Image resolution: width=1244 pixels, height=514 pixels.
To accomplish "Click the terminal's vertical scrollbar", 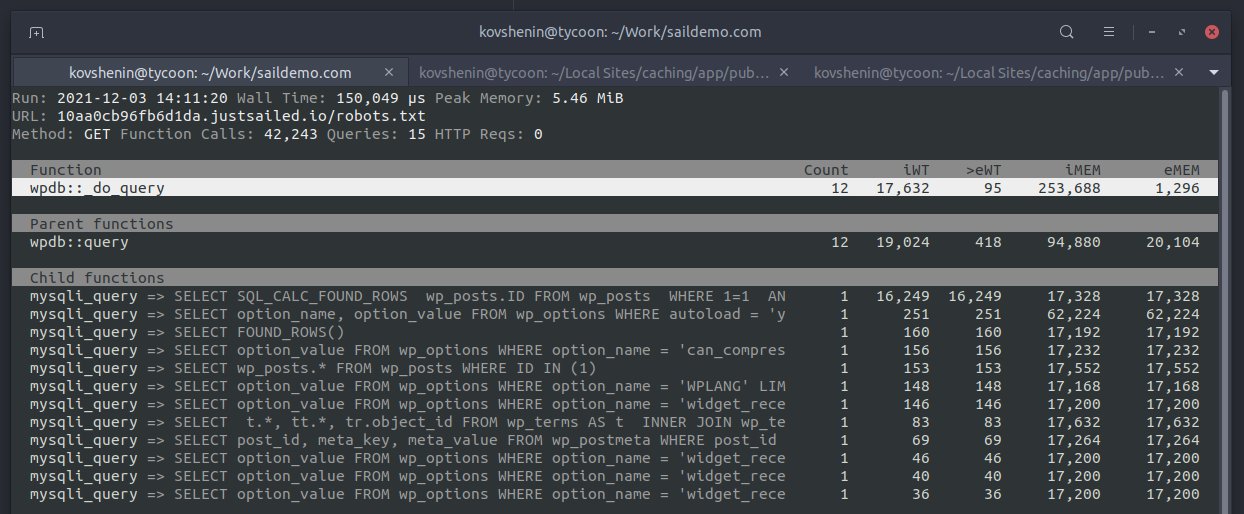I will pyautogui.click(x=1225, y=300).
